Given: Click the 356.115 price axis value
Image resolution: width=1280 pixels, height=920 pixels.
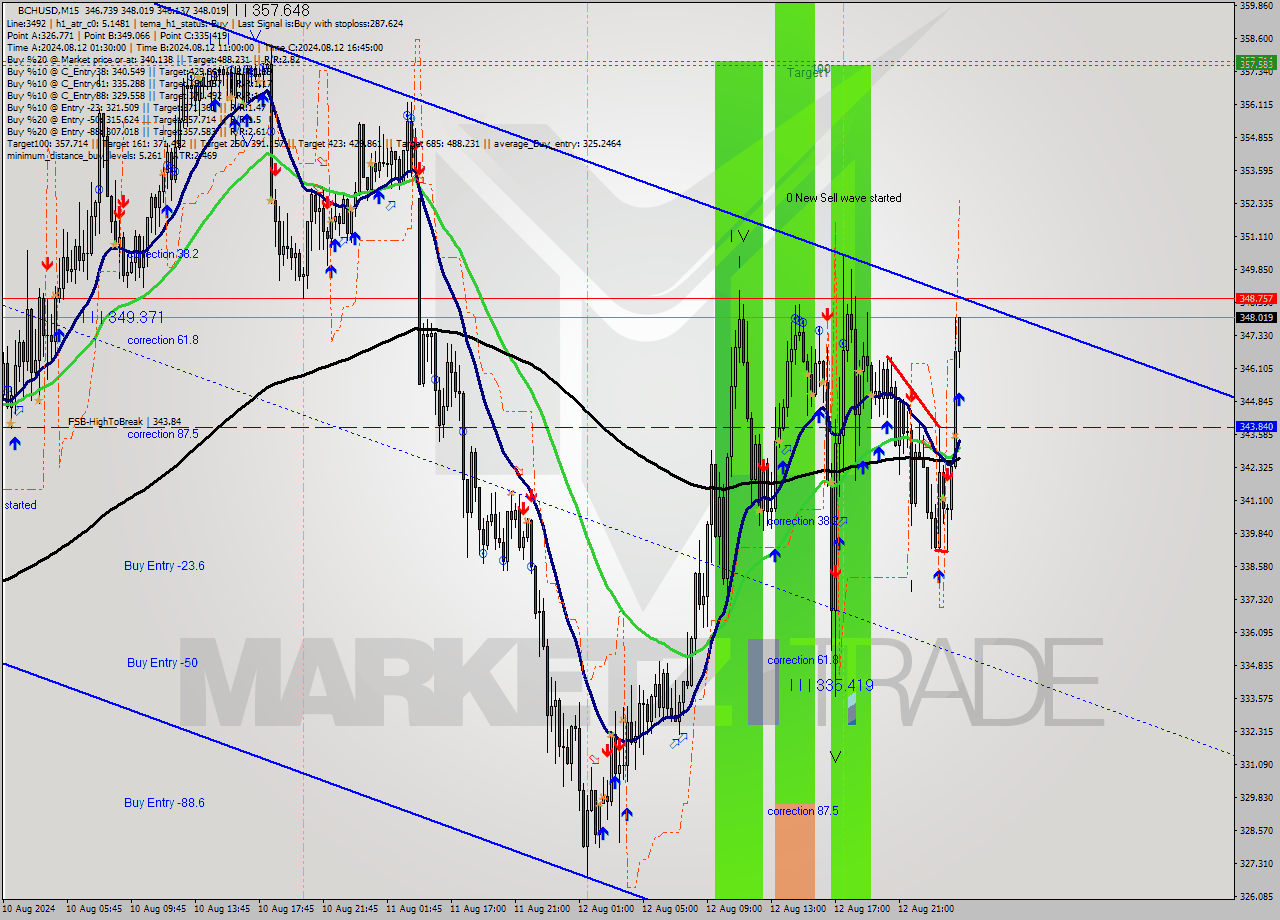Looking at the screenshot, I should [1256, 104].
